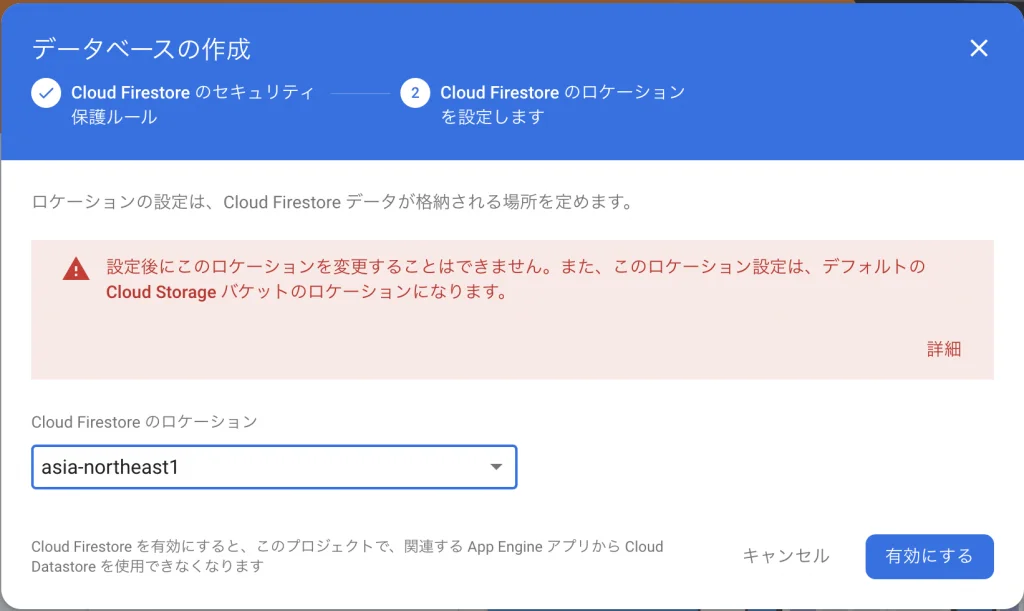This screenshot has width=1024, height=611.
Task: Close the database creation dialog with X
Action: (x=979, y=48)
